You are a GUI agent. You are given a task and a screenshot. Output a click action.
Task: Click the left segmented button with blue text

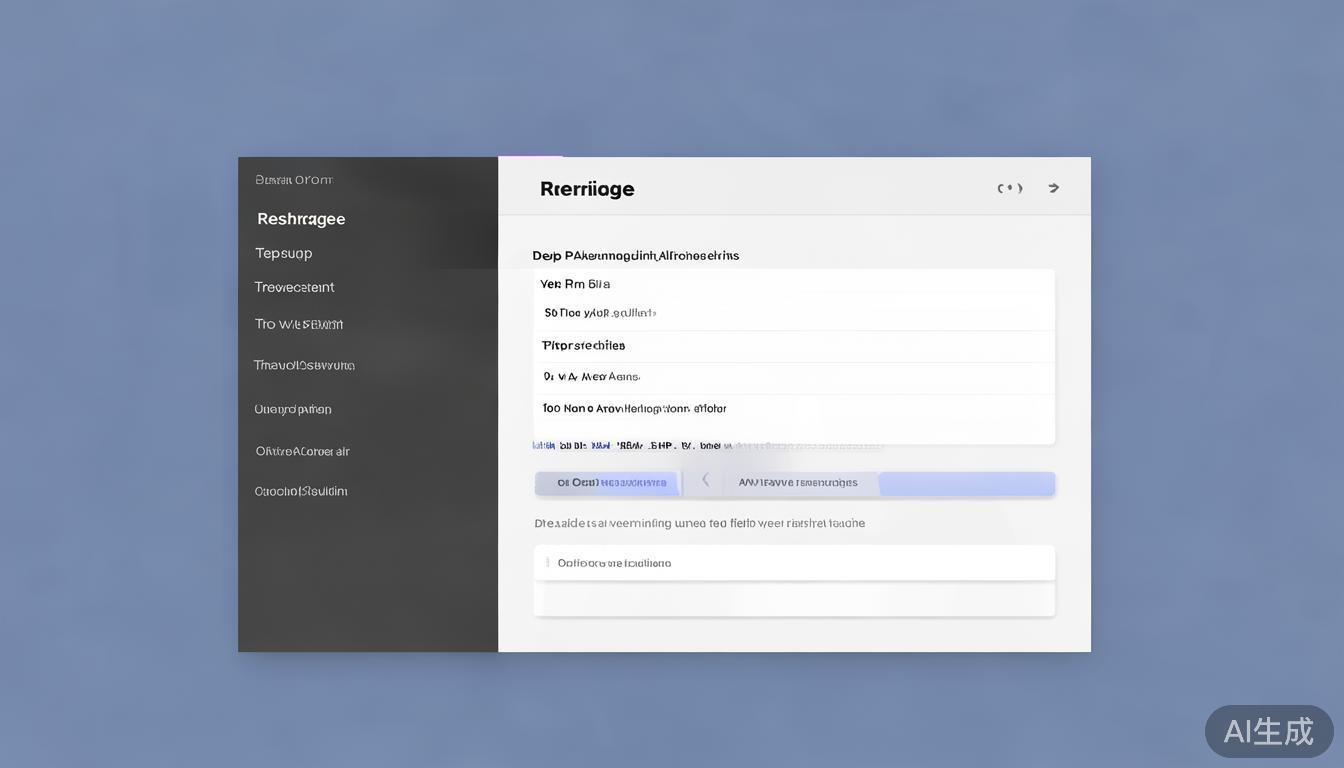pyautogui.click(x=608, y=483)
